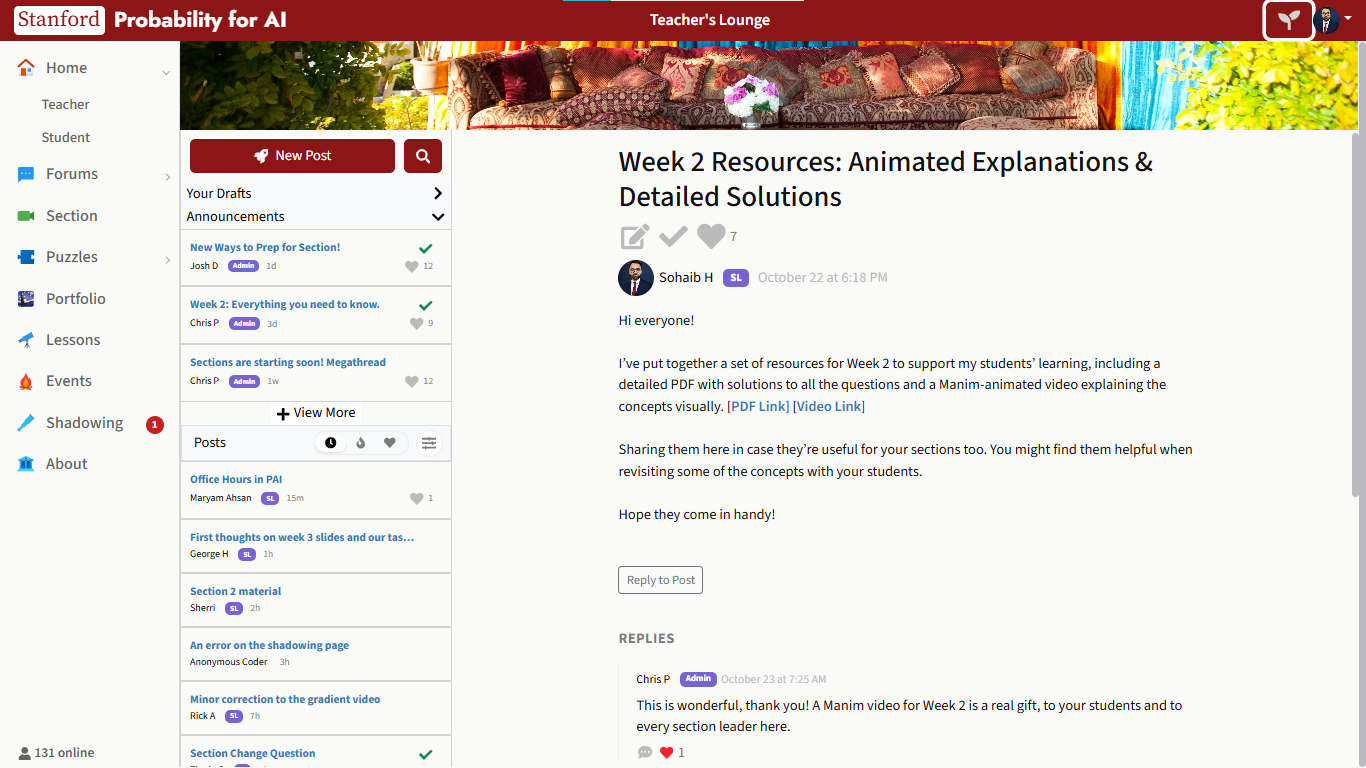Screen dimensions: 1366x768
Task: Sort posts by most recent clock
Action: (331, 443)
